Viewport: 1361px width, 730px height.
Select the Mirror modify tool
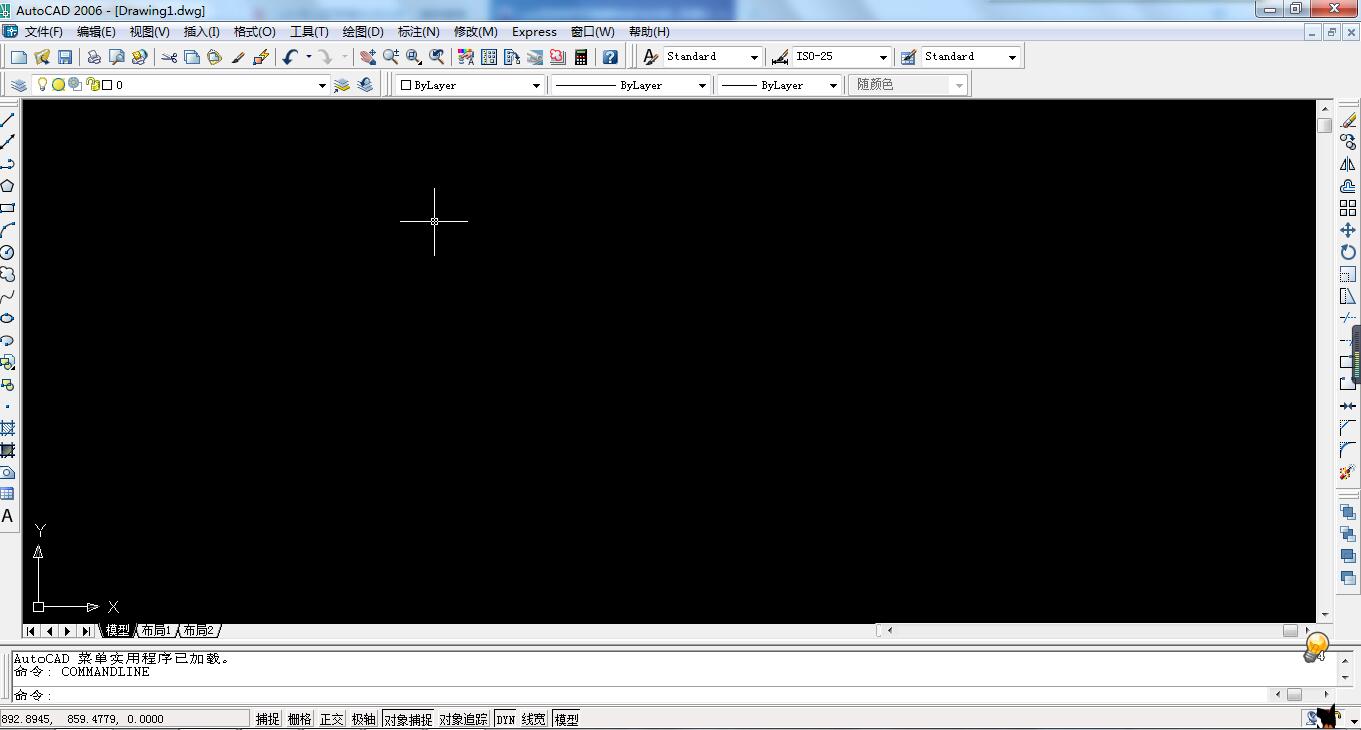point(1348,164)
